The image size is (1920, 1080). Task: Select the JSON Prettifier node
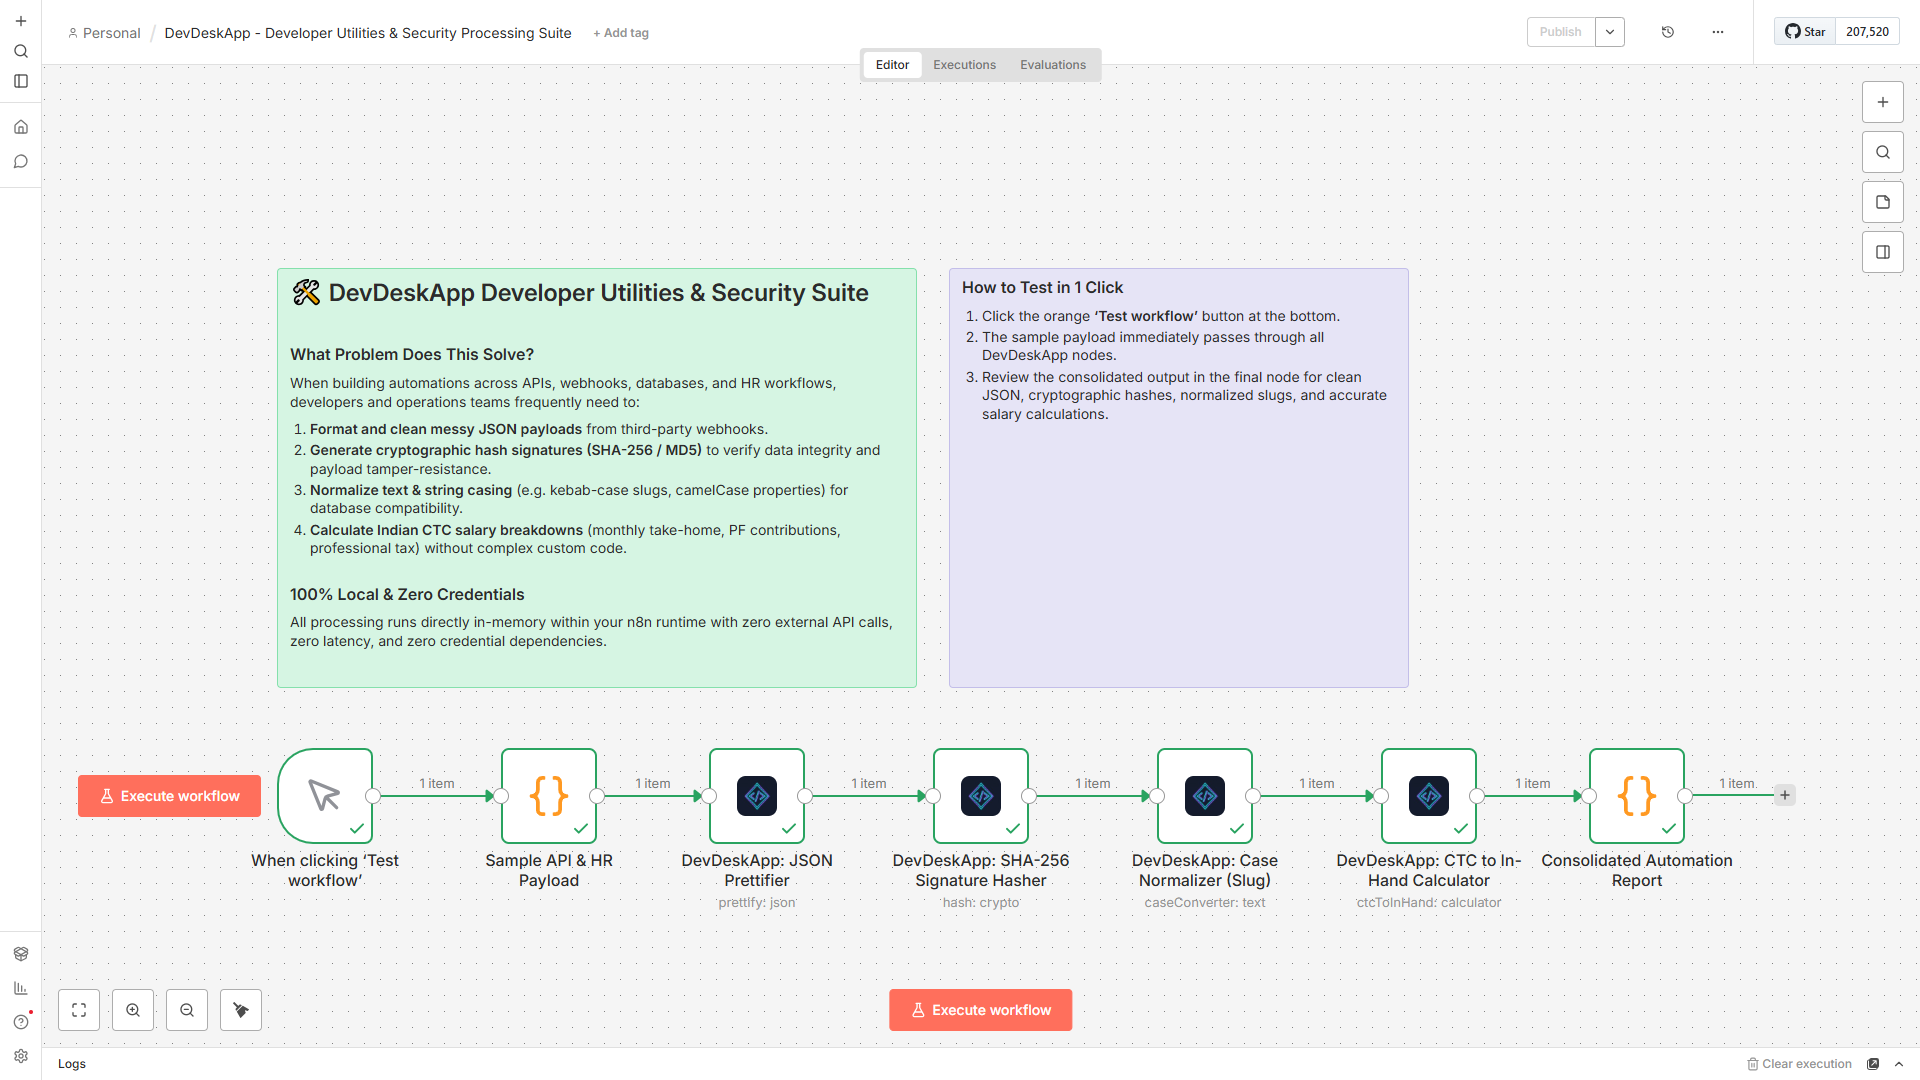point(757,796)
